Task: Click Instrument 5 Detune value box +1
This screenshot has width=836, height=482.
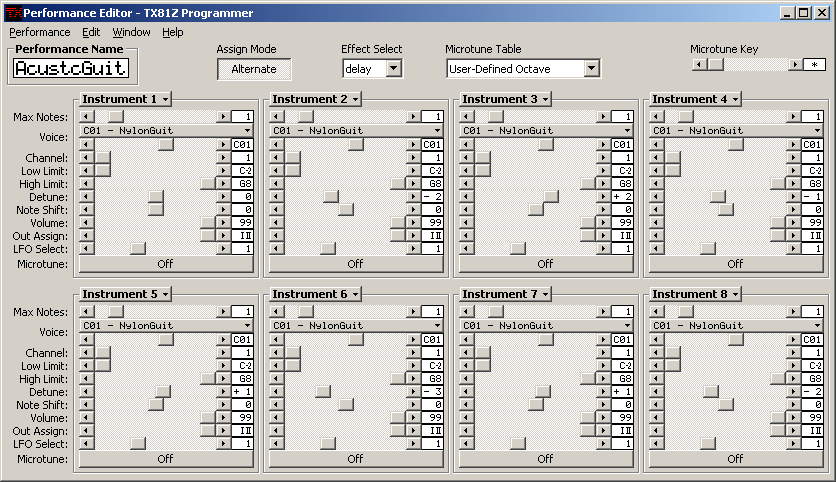Action: [x=243, y=392]
